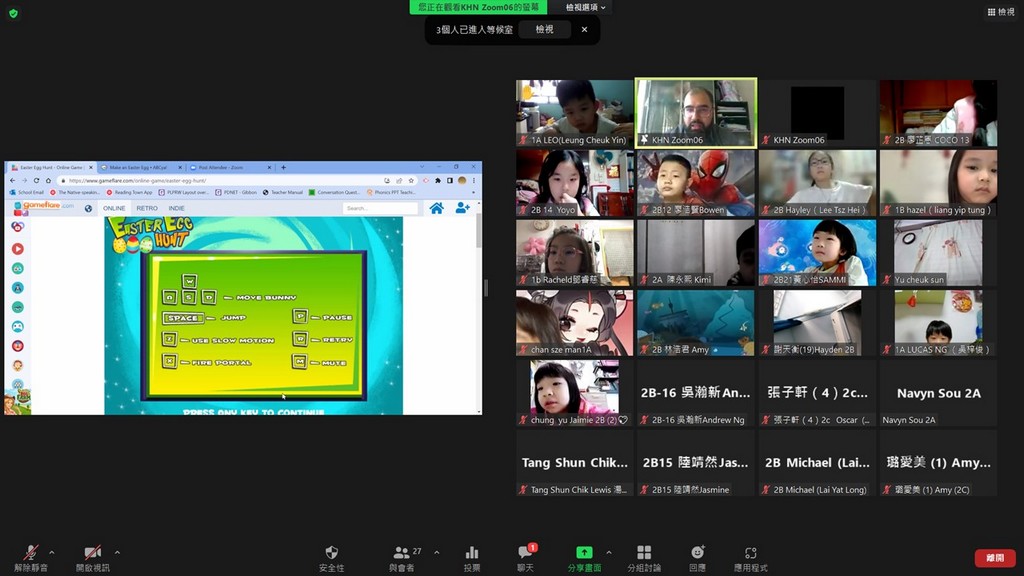Click the red play icon in Gameflare sidebar
Viewport: 1024px width, 576px height.
click(18, 249)
